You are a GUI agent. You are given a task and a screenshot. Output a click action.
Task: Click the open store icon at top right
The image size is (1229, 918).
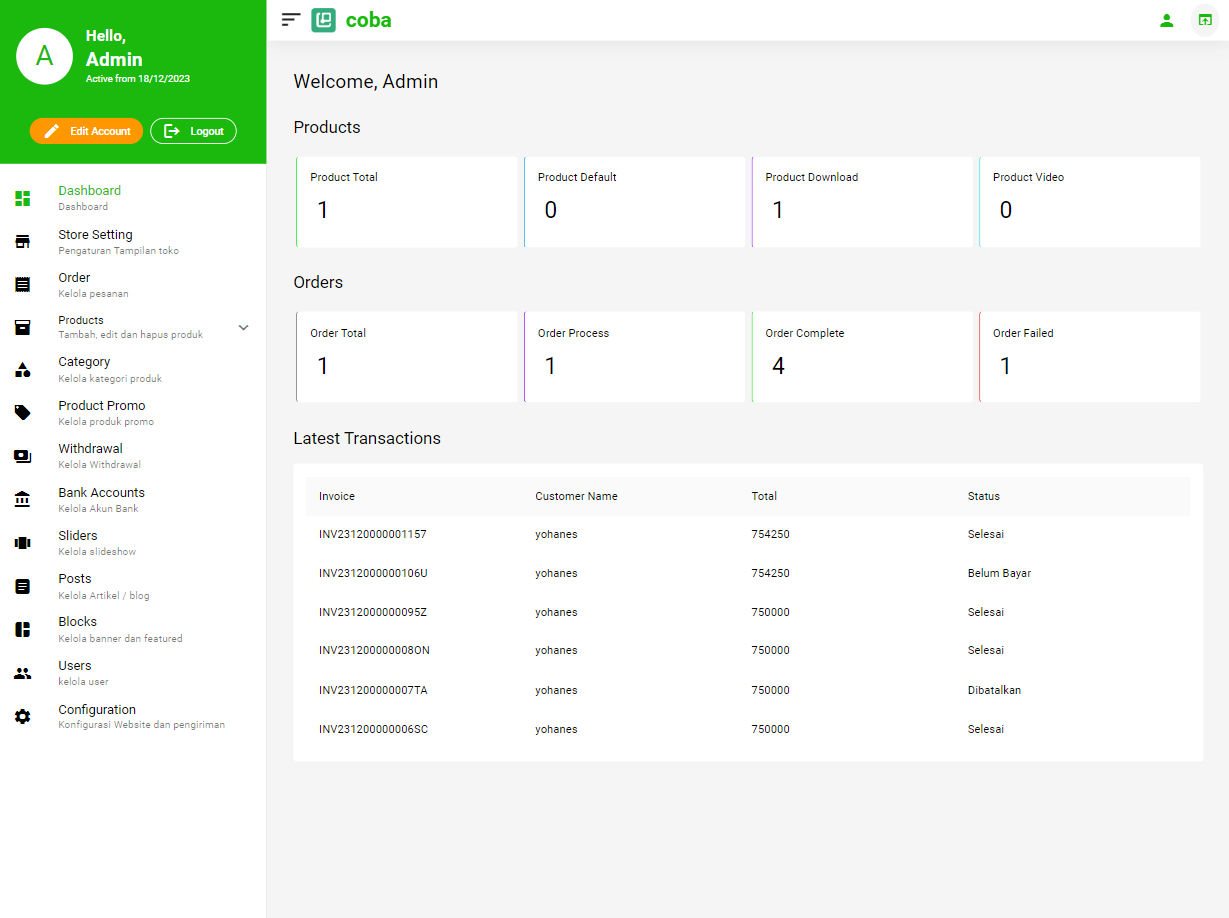(1204, 20)
